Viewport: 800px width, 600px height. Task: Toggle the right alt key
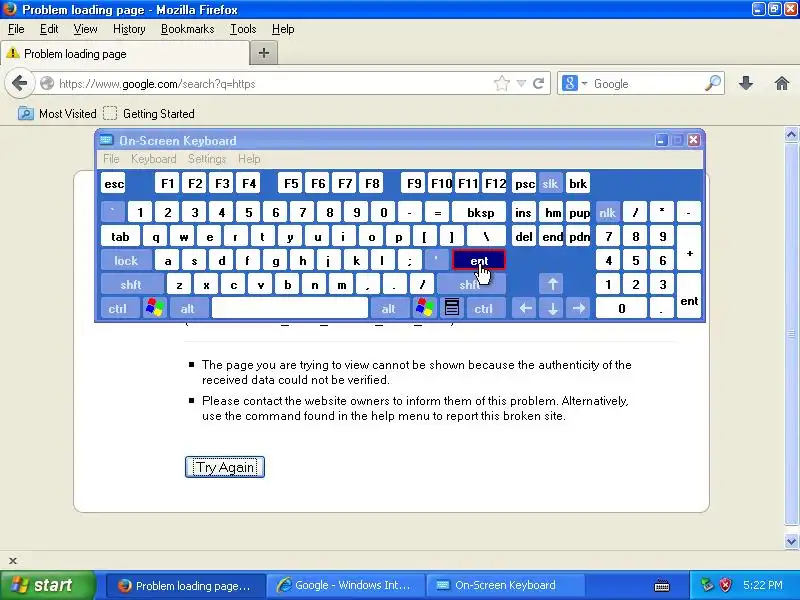pos(388,308)
